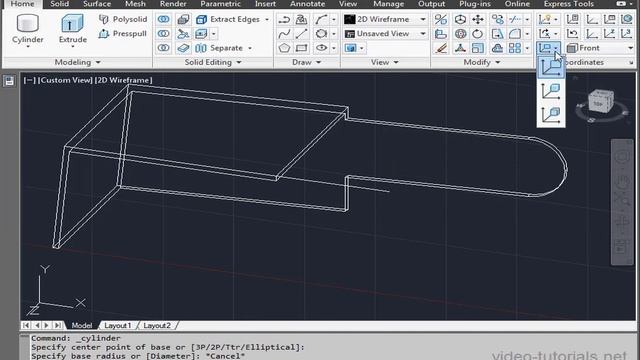Switch to the Annotate ribbon tab

[x=307, y=4]
